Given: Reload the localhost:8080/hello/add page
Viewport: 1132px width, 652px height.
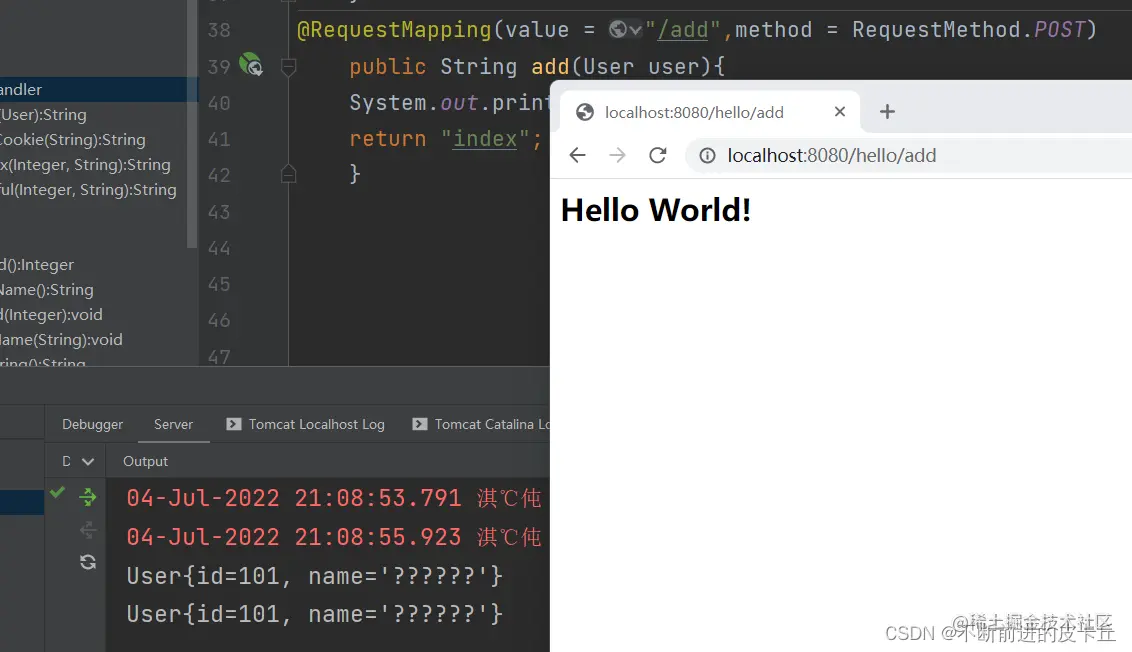Looking at the screenshot, I should (657, 155).
